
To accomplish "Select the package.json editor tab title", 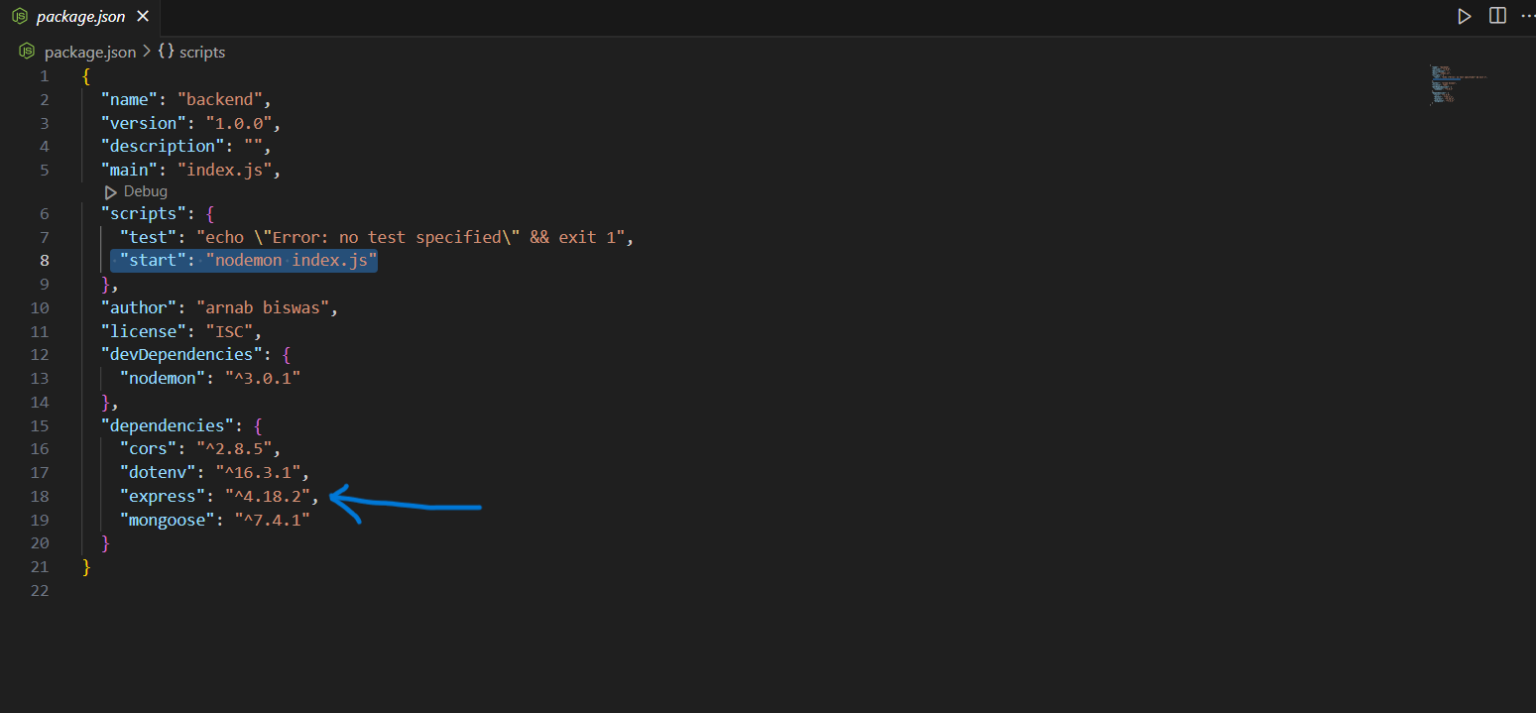I will click(x=80, y=17).
